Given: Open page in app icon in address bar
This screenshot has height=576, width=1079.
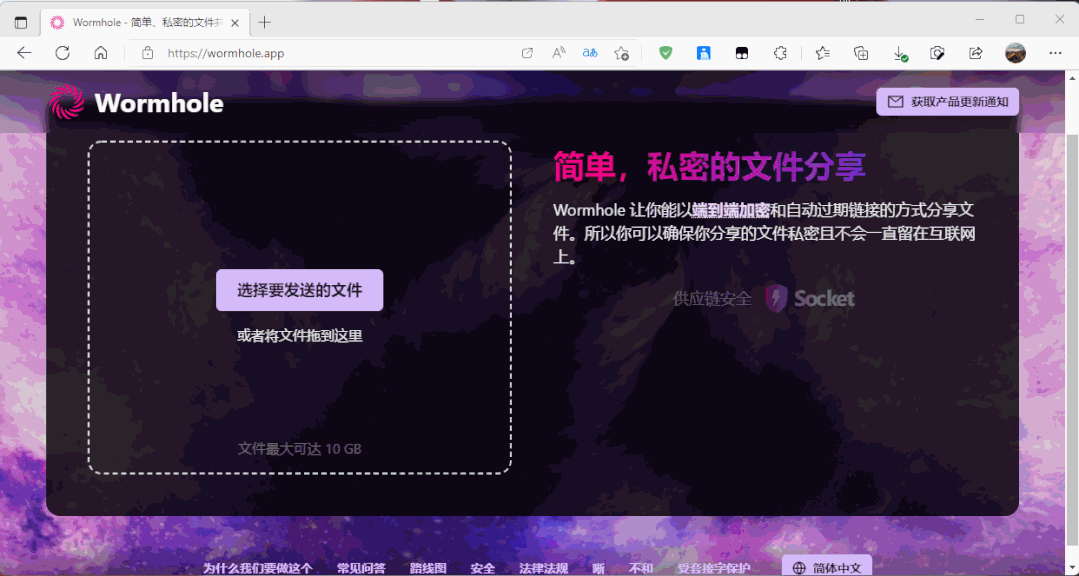Looking at the screenshot, I should pos(527,53).
